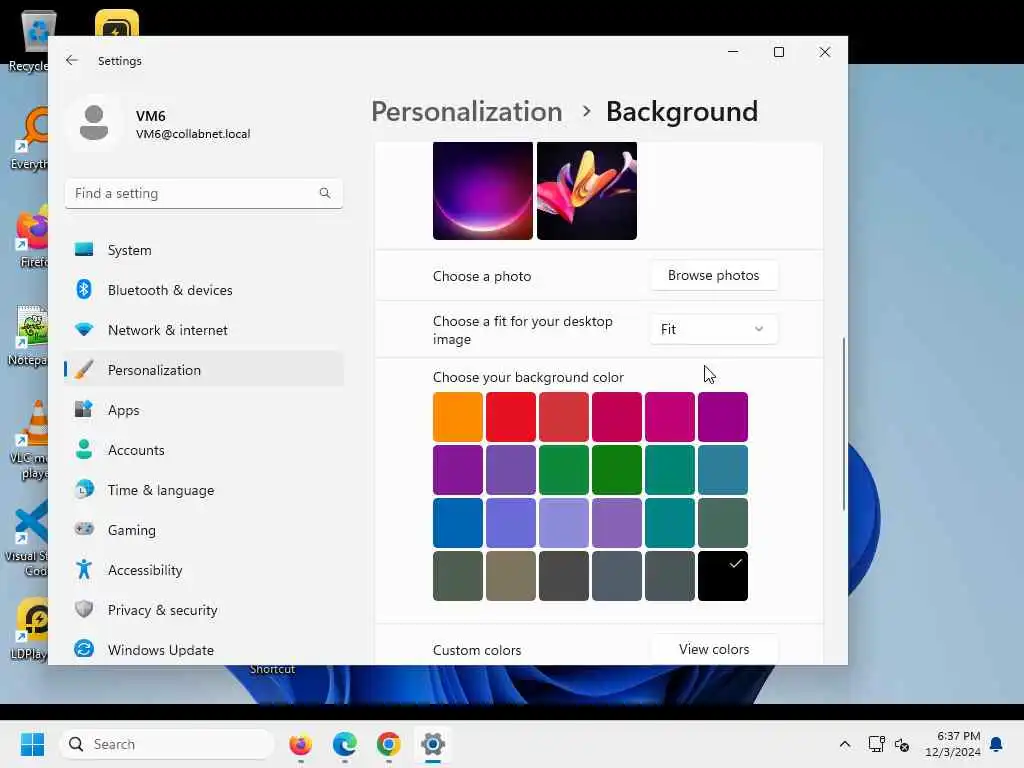This screenshot has width=1024, height=768.
Task: Click the Gaming controller icon
Action: point(84,529)
